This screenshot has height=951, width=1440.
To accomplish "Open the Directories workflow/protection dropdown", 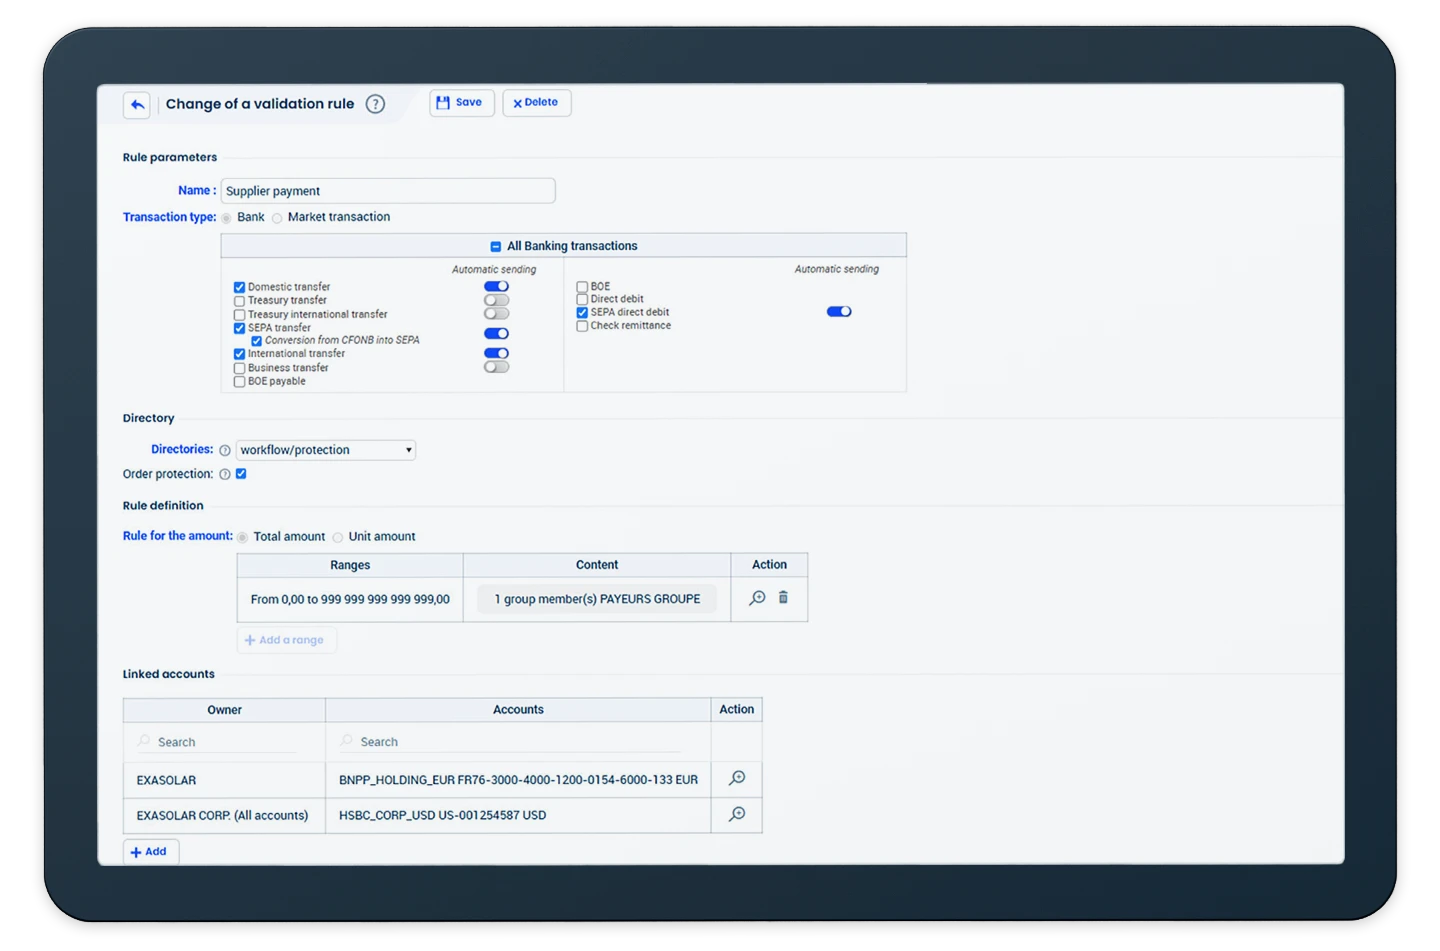I will click(x=325, y=451).
